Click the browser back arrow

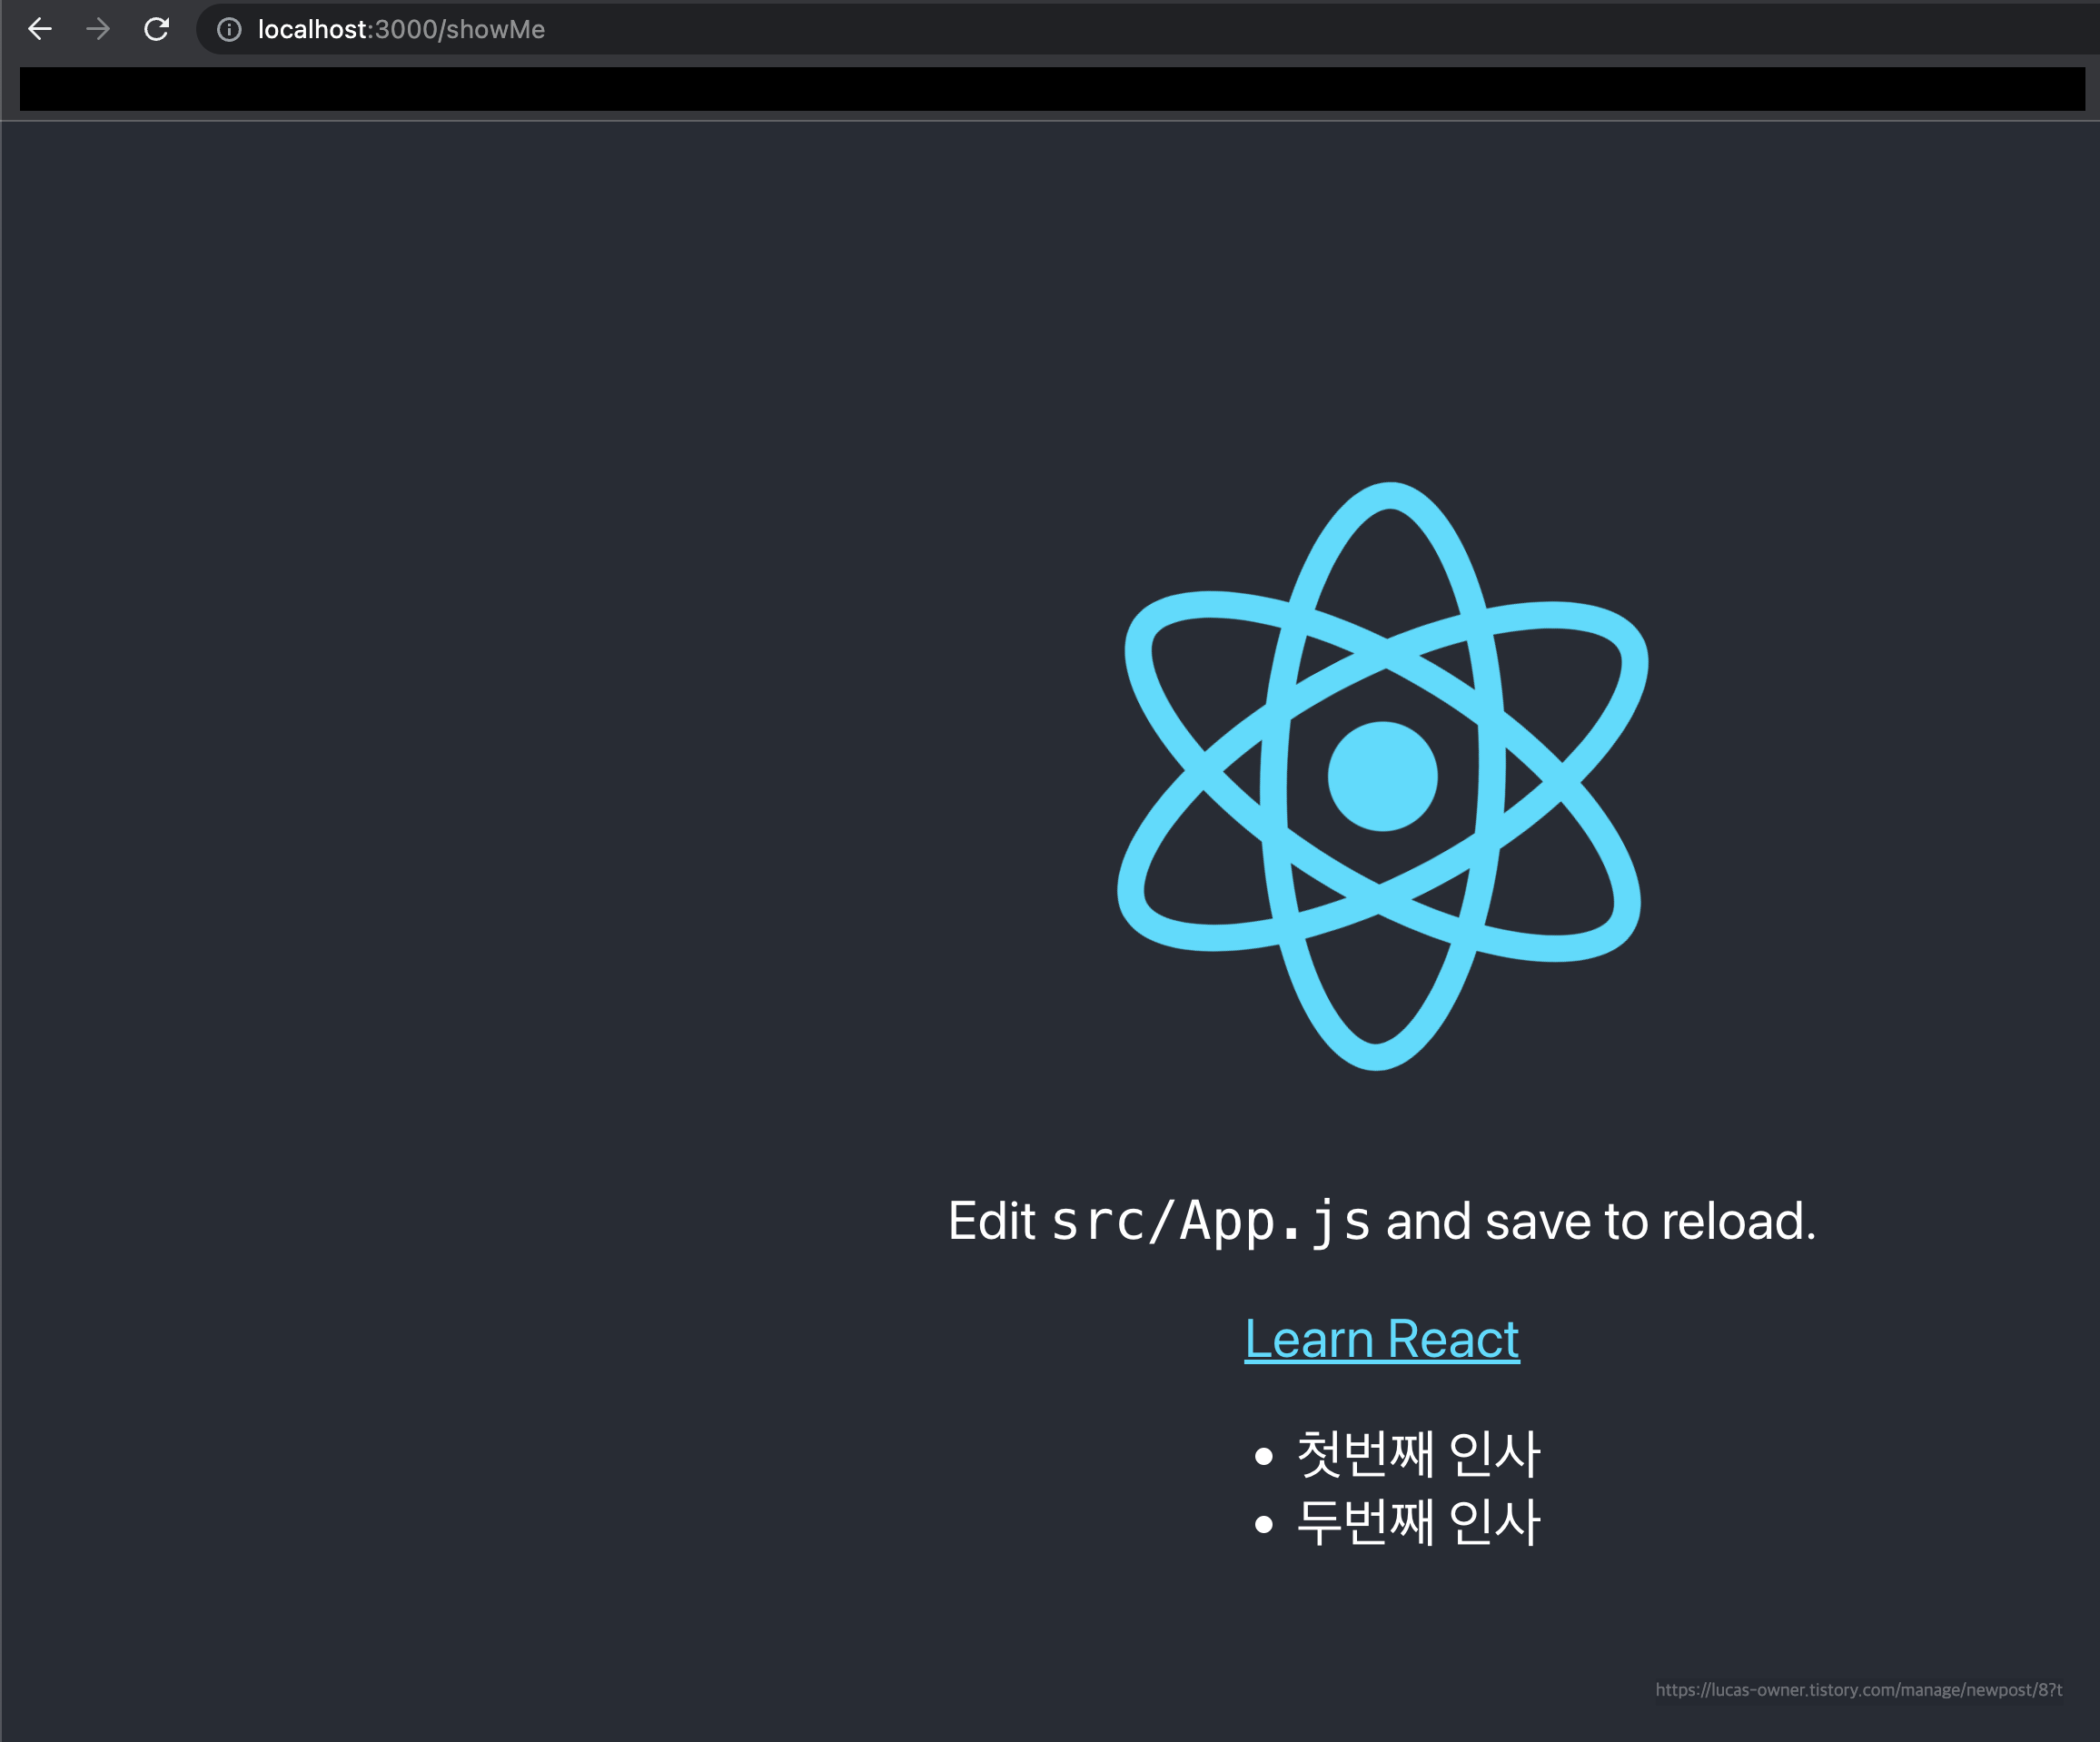[40, 29]
